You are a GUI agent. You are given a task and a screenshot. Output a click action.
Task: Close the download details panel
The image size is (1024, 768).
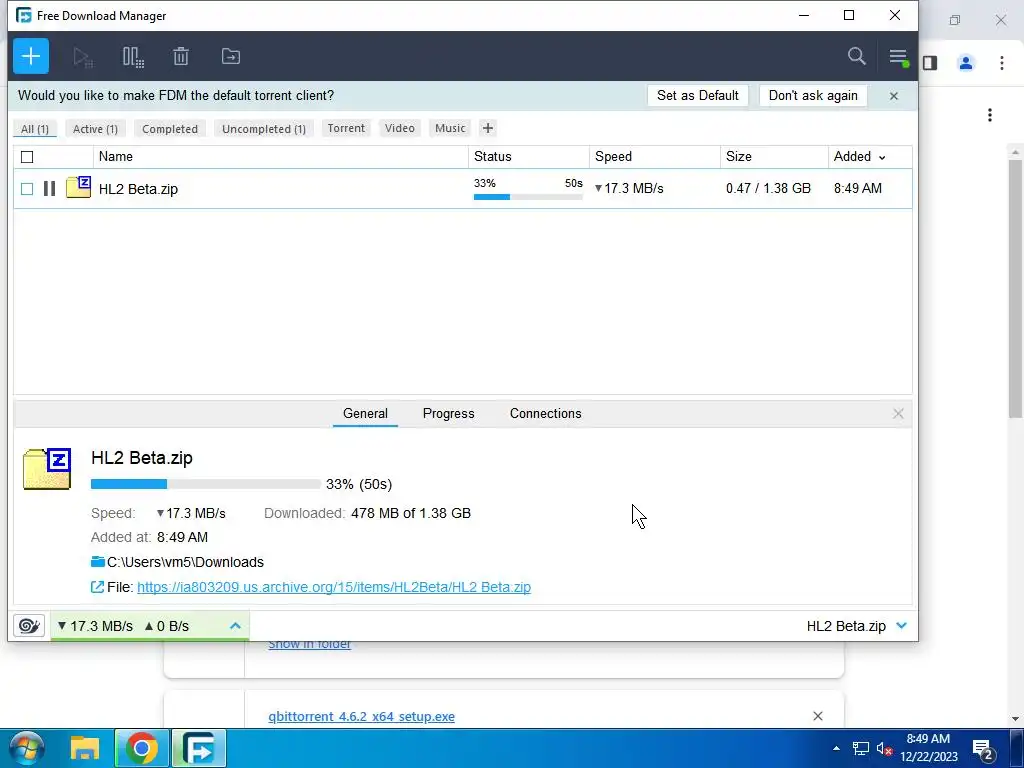pyautogui.click(x=898, y=413)
